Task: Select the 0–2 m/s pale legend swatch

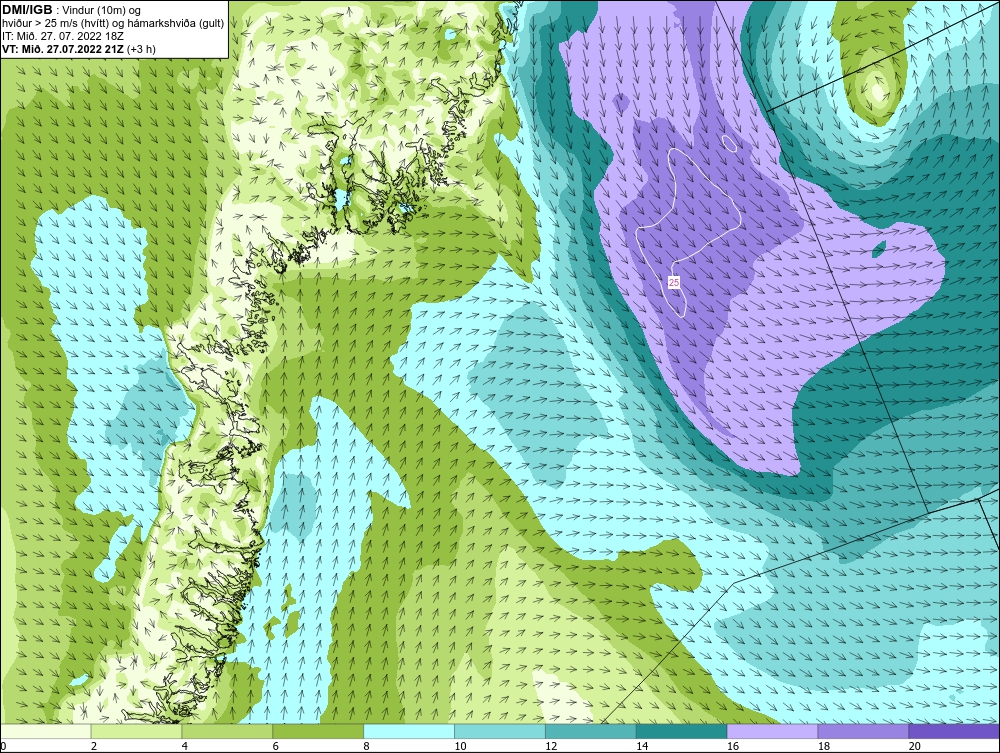Action: point(46,731)
